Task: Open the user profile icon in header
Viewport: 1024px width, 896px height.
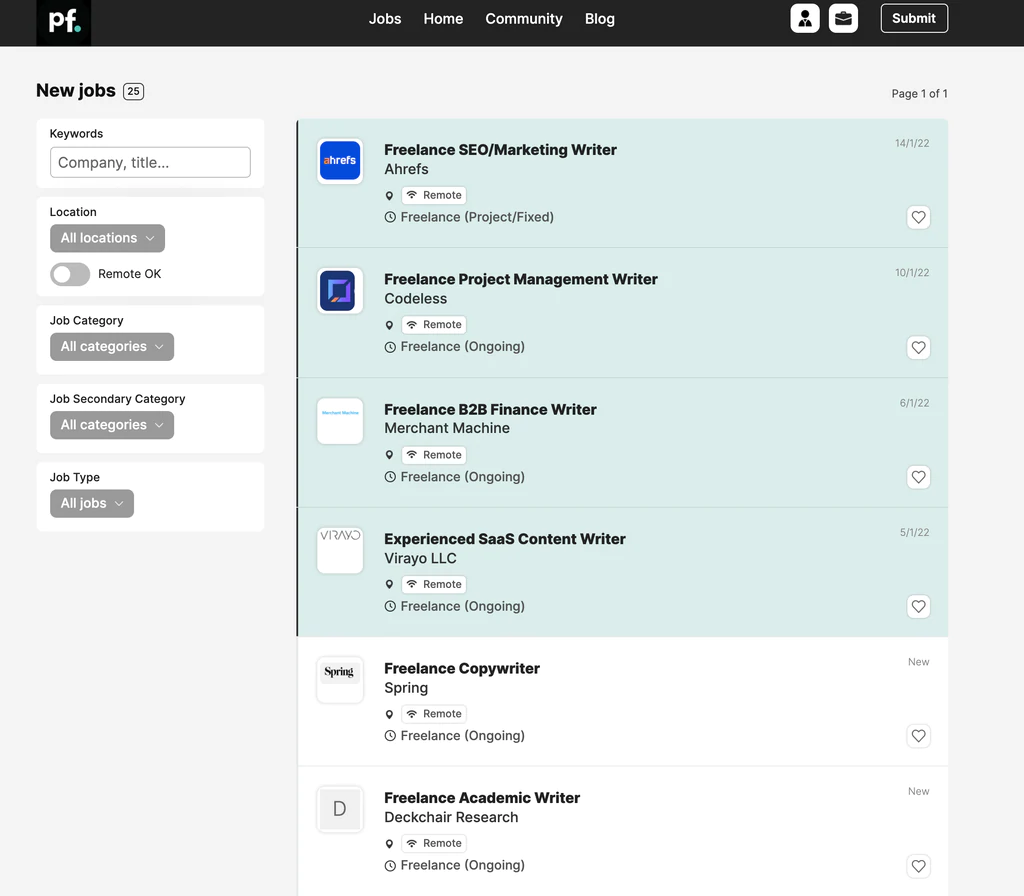Action: [805, 19]
